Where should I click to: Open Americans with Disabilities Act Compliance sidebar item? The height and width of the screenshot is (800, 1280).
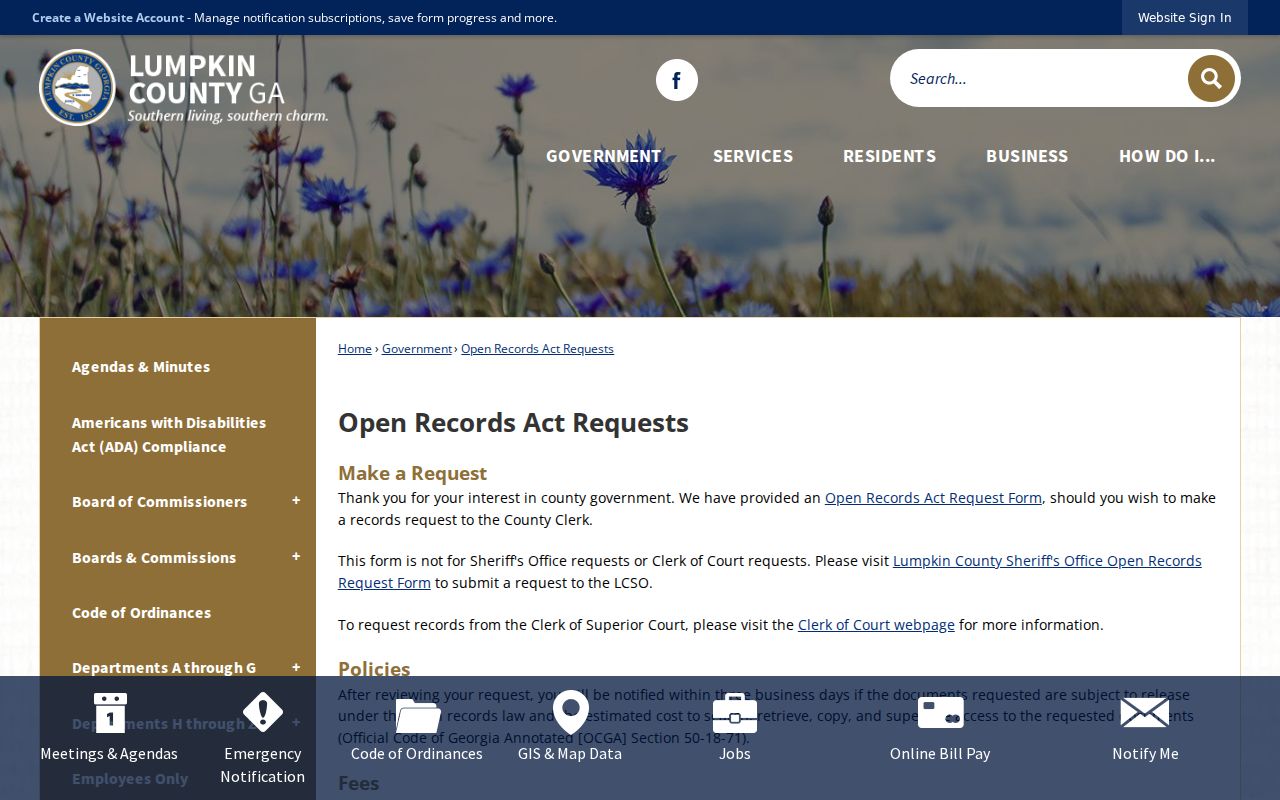tap(169, 435)
